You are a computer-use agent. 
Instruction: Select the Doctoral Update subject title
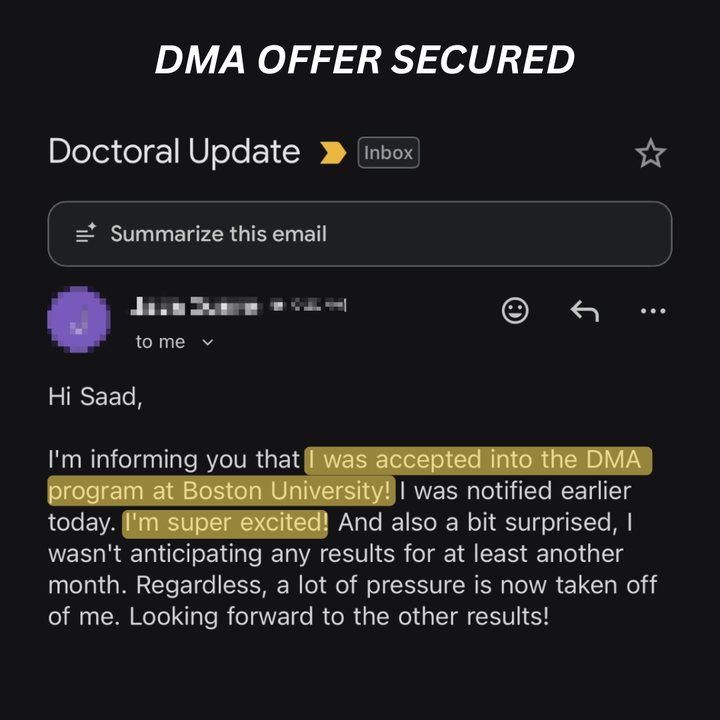174,152
